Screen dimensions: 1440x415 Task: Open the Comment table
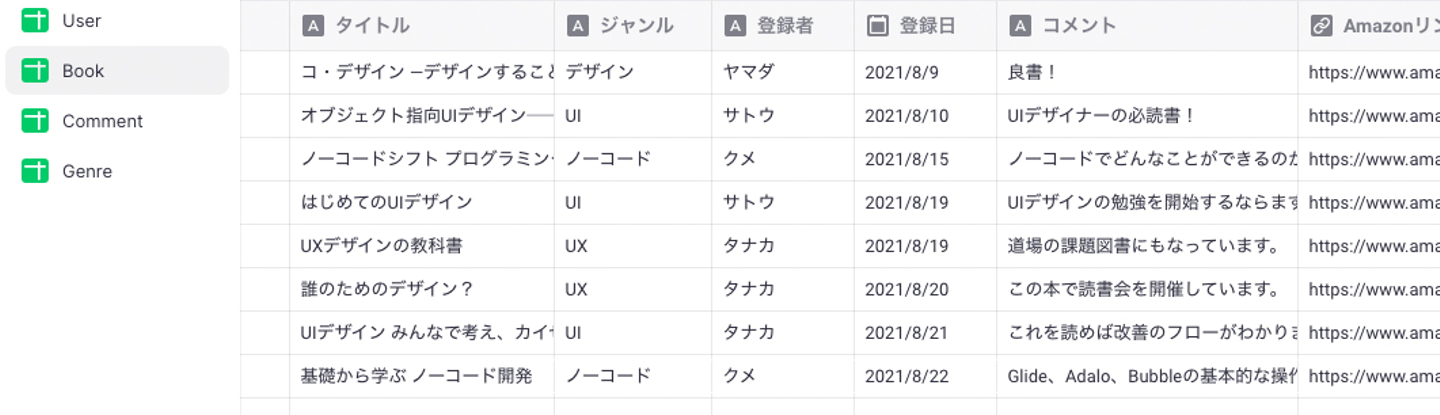point(102,121)
